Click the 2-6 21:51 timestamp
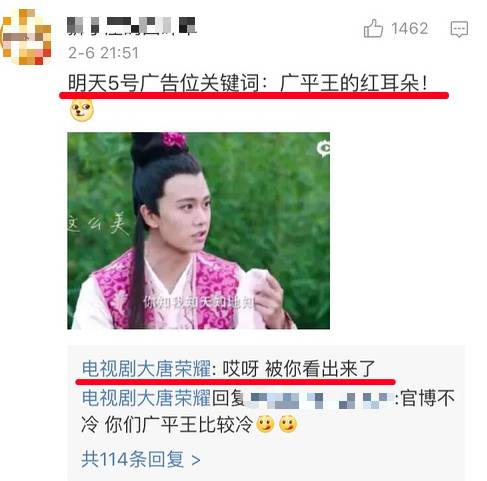Viewport: 487px width, 481px height. point(103,53)
